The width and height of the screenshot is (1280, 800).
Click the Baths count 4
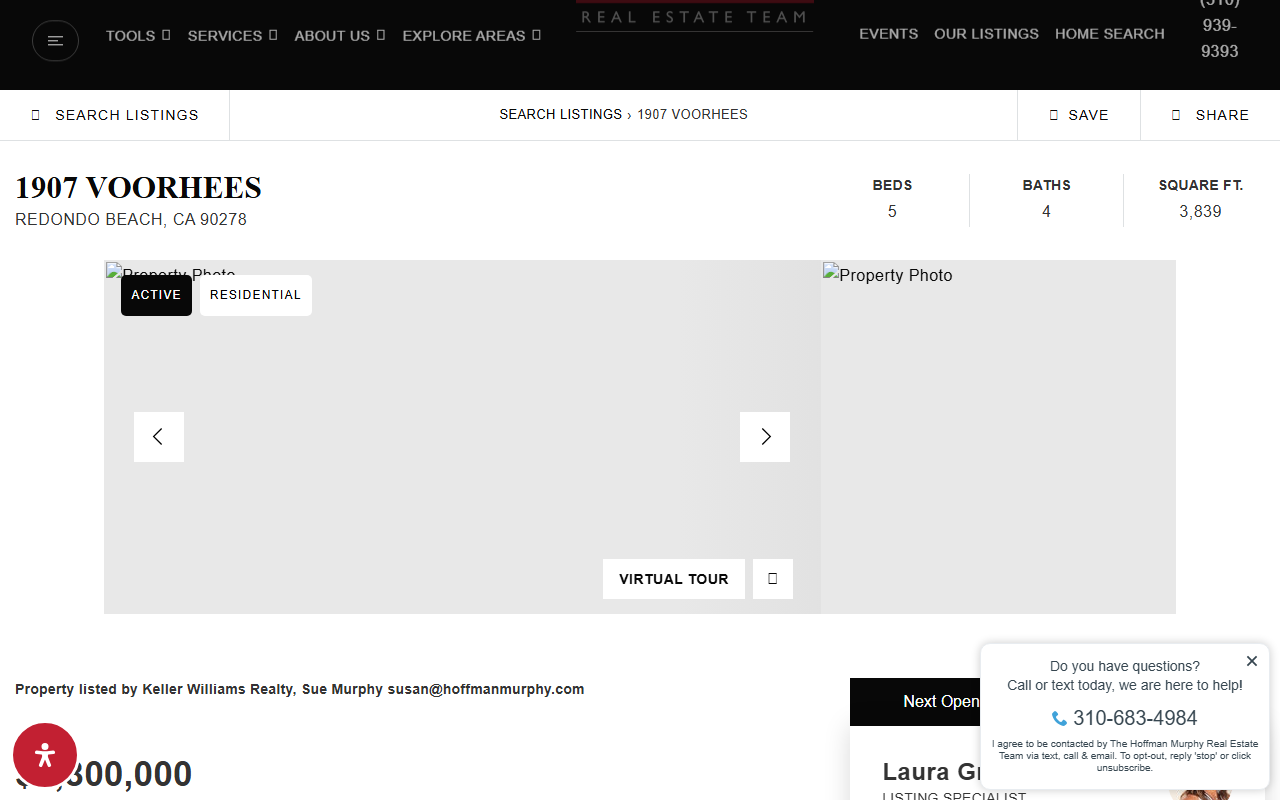1046,211
